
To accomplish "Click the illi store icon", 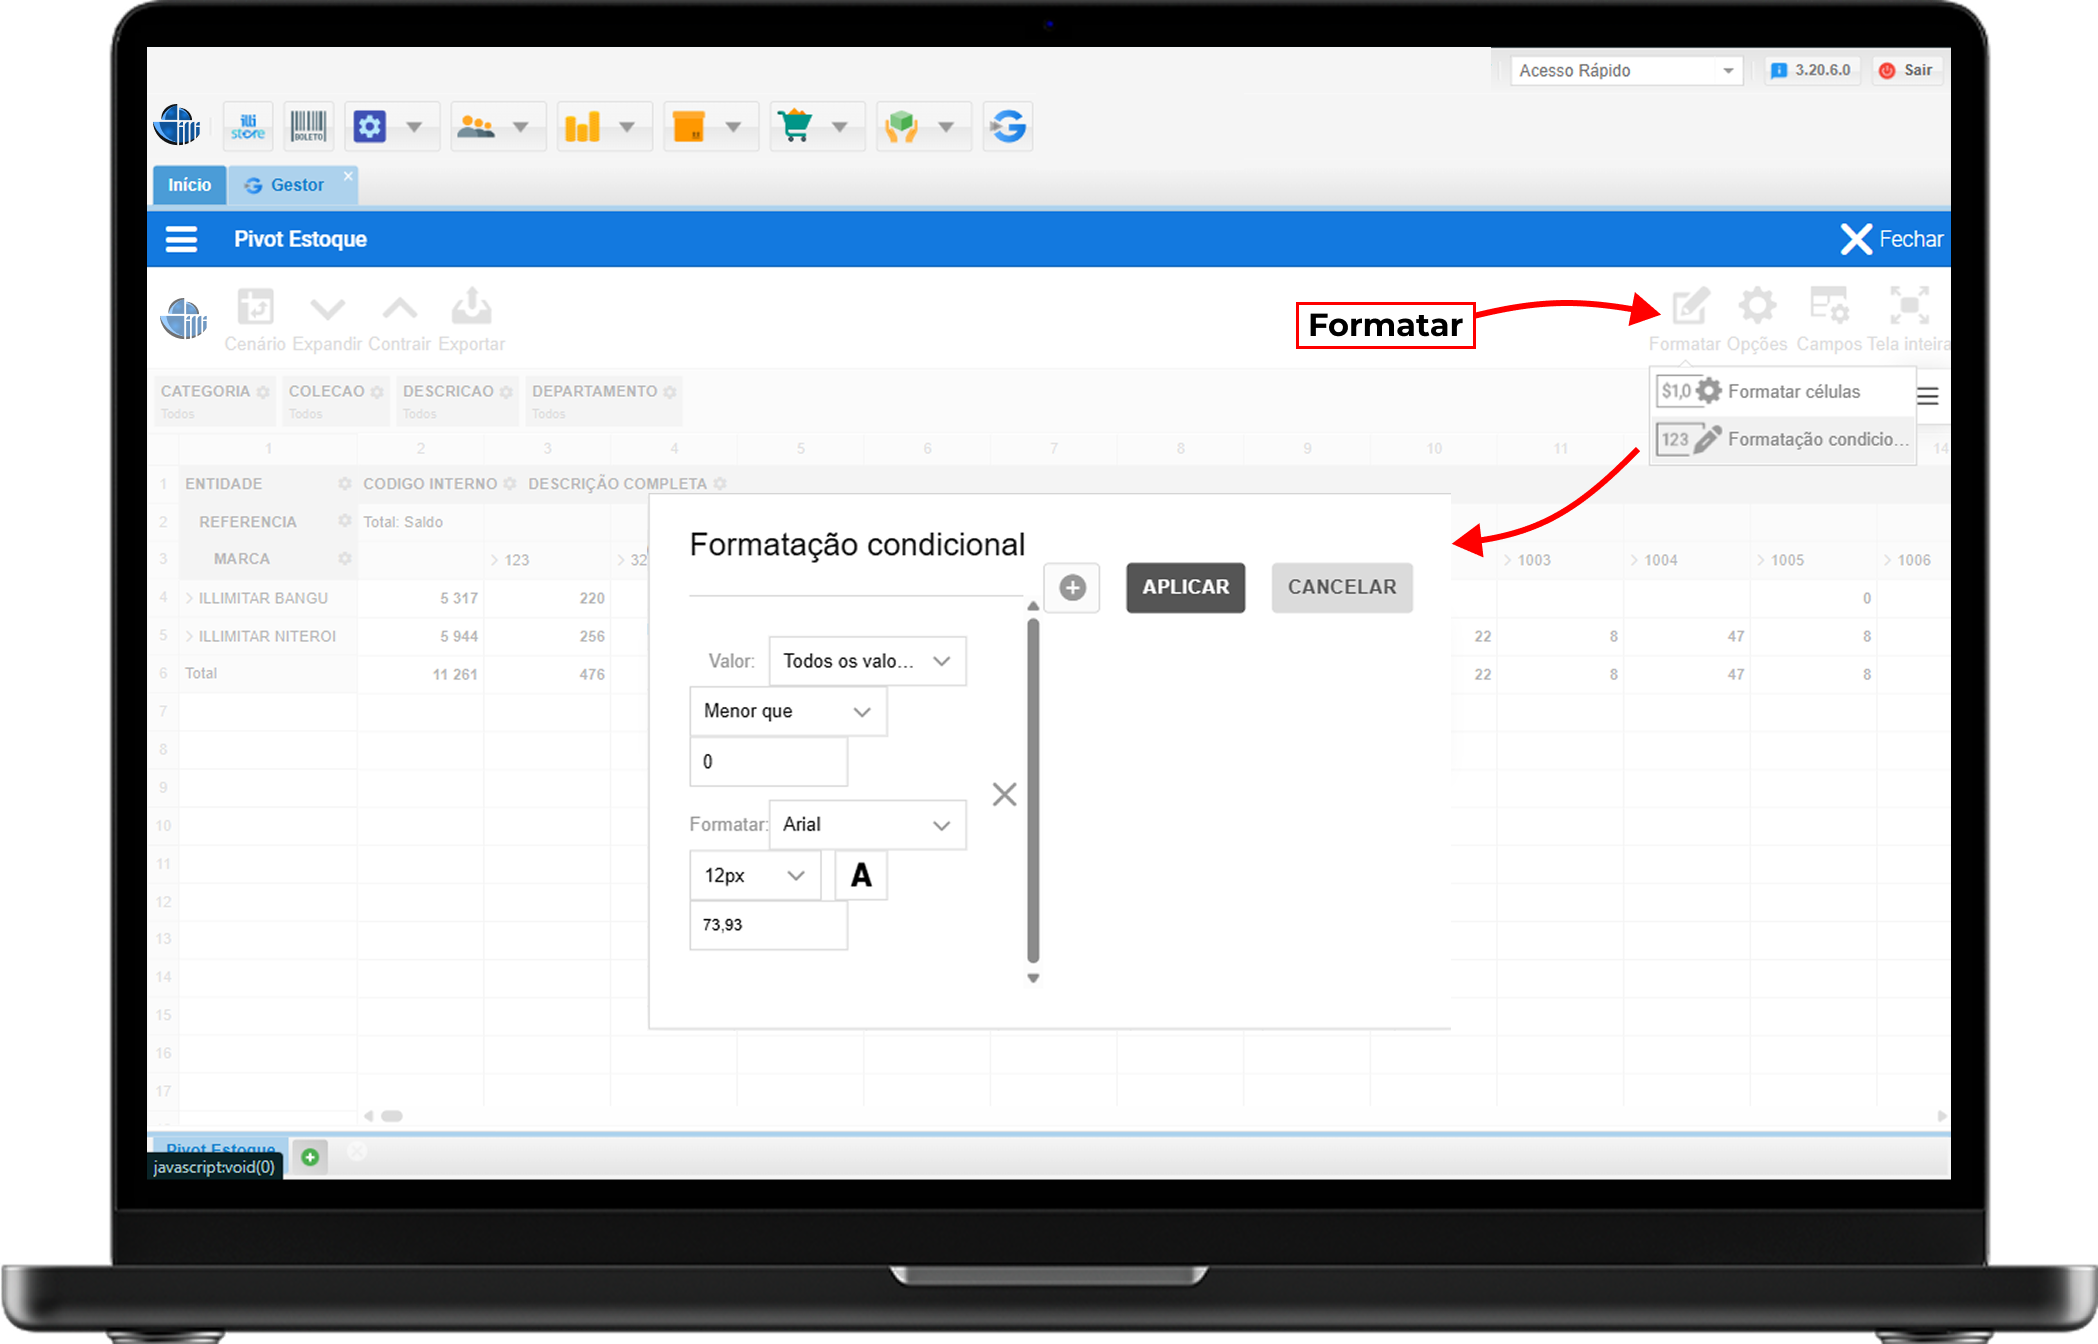I will point(248,127).
